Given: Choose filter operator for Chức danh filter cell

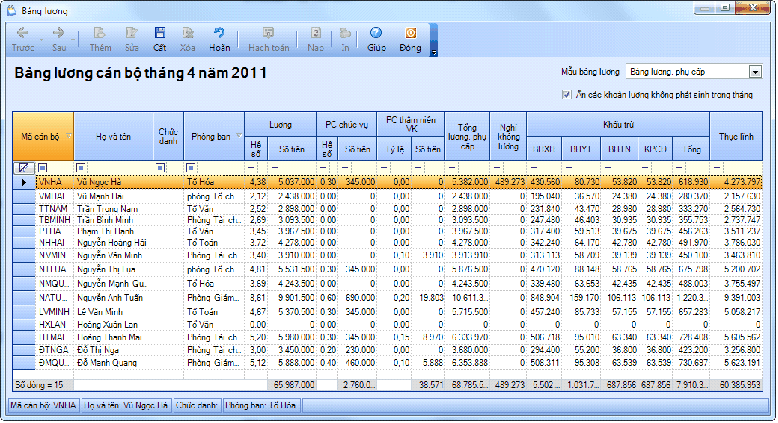Looking at the screenshot, I should [161, 168].
